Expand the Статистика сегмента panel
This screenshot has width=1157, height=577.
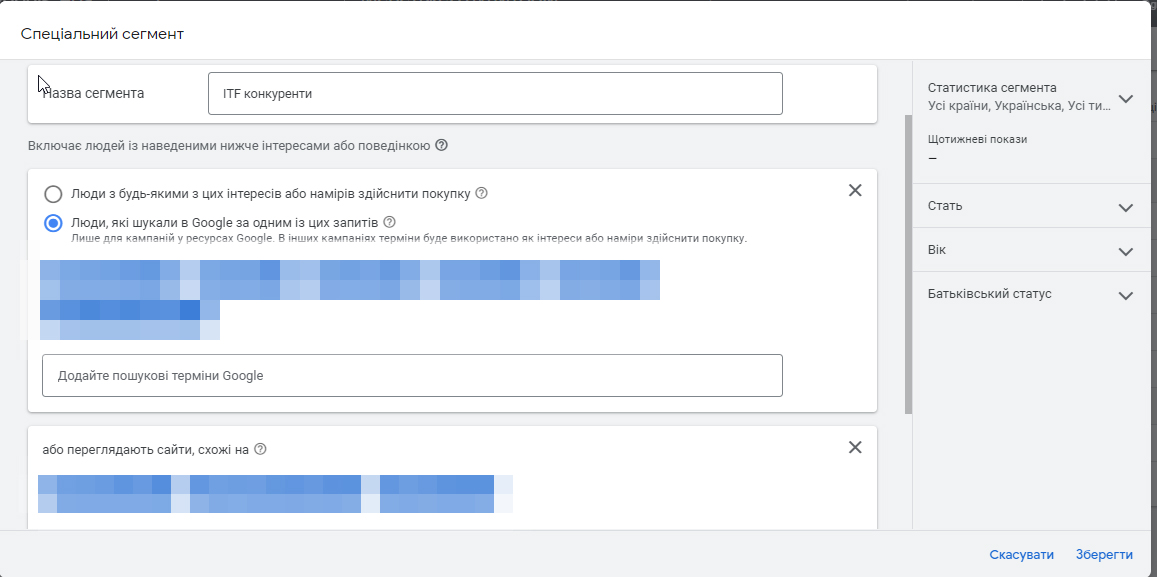[1126, 98]
